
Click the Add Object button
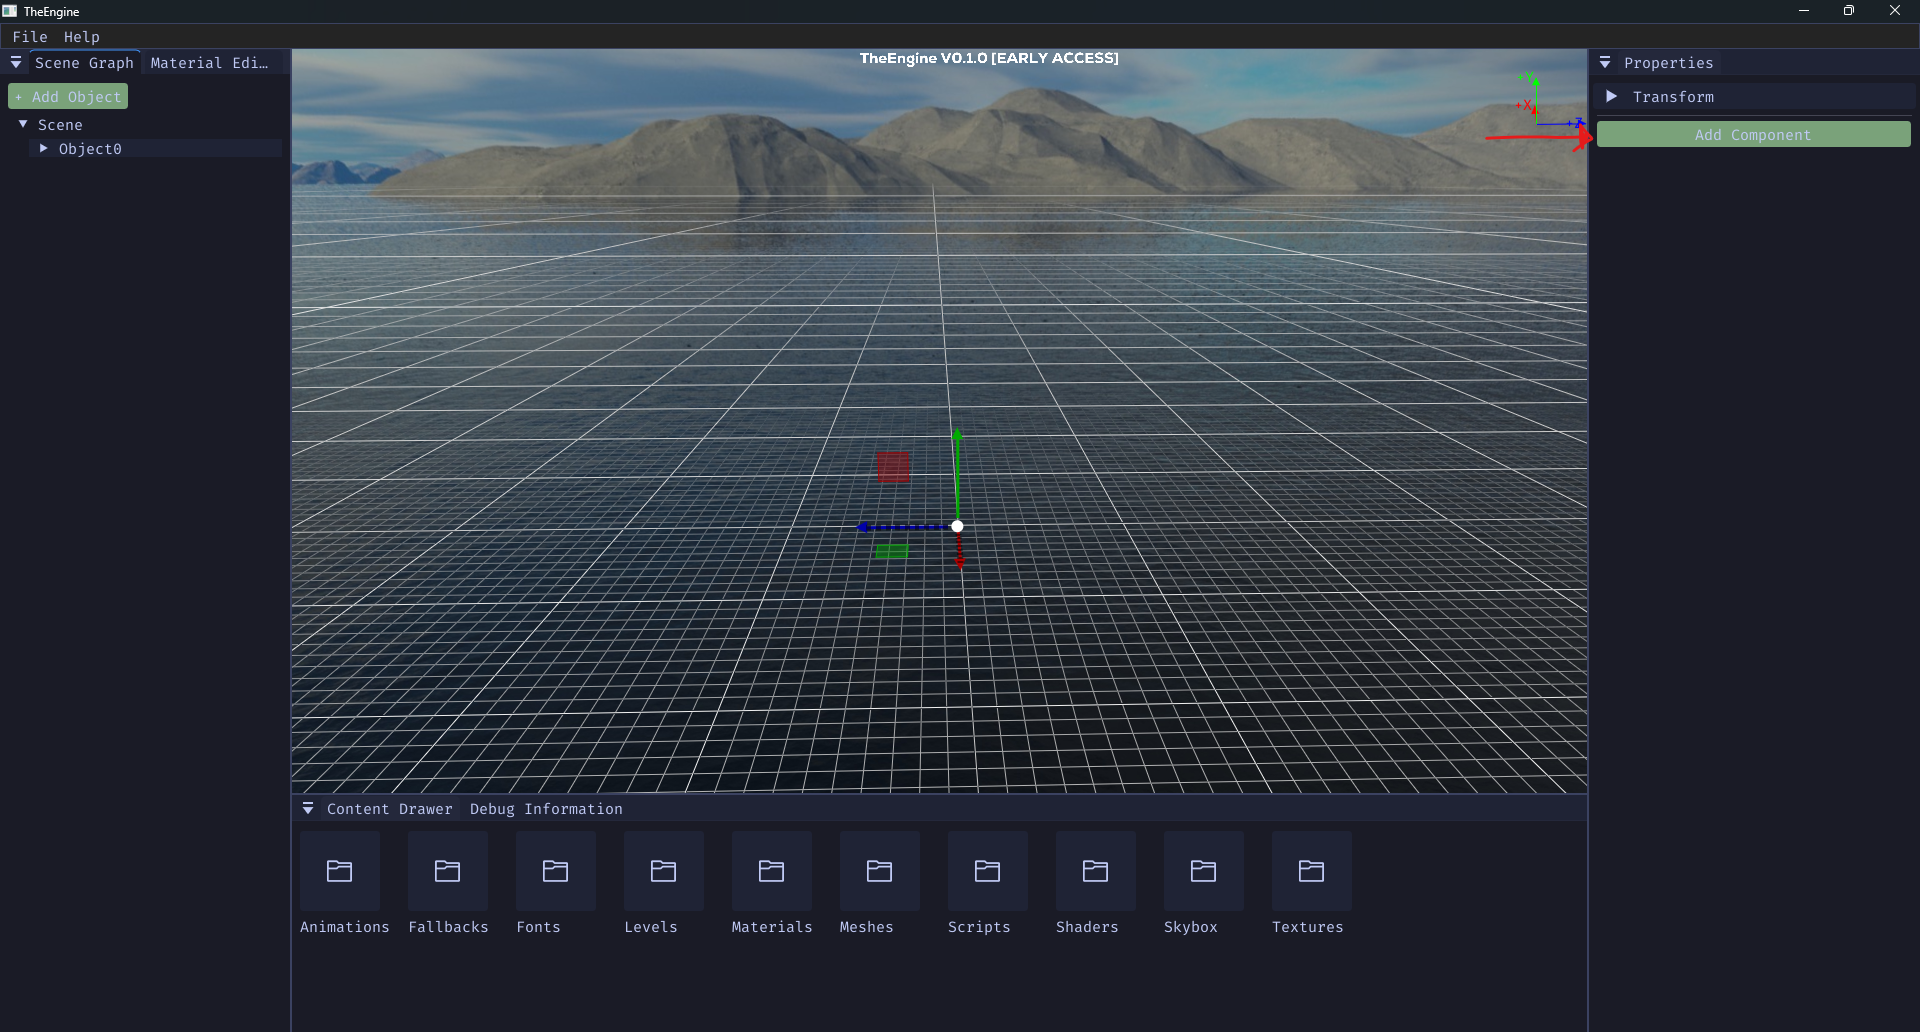[68, 97]
